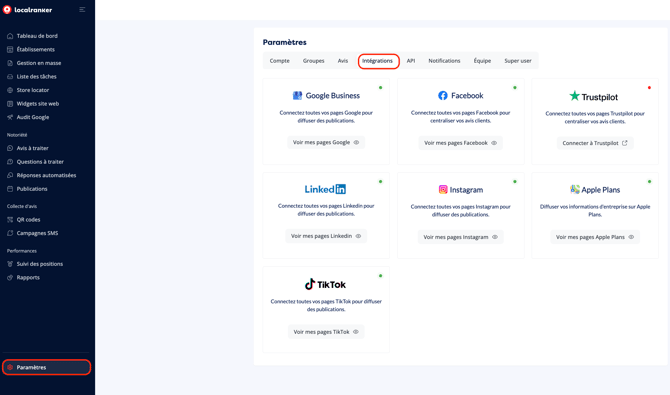The width and height of the screenshot is (670, 395).
Task: Click Voir mes pages Google button
Action: pos(326,142)
